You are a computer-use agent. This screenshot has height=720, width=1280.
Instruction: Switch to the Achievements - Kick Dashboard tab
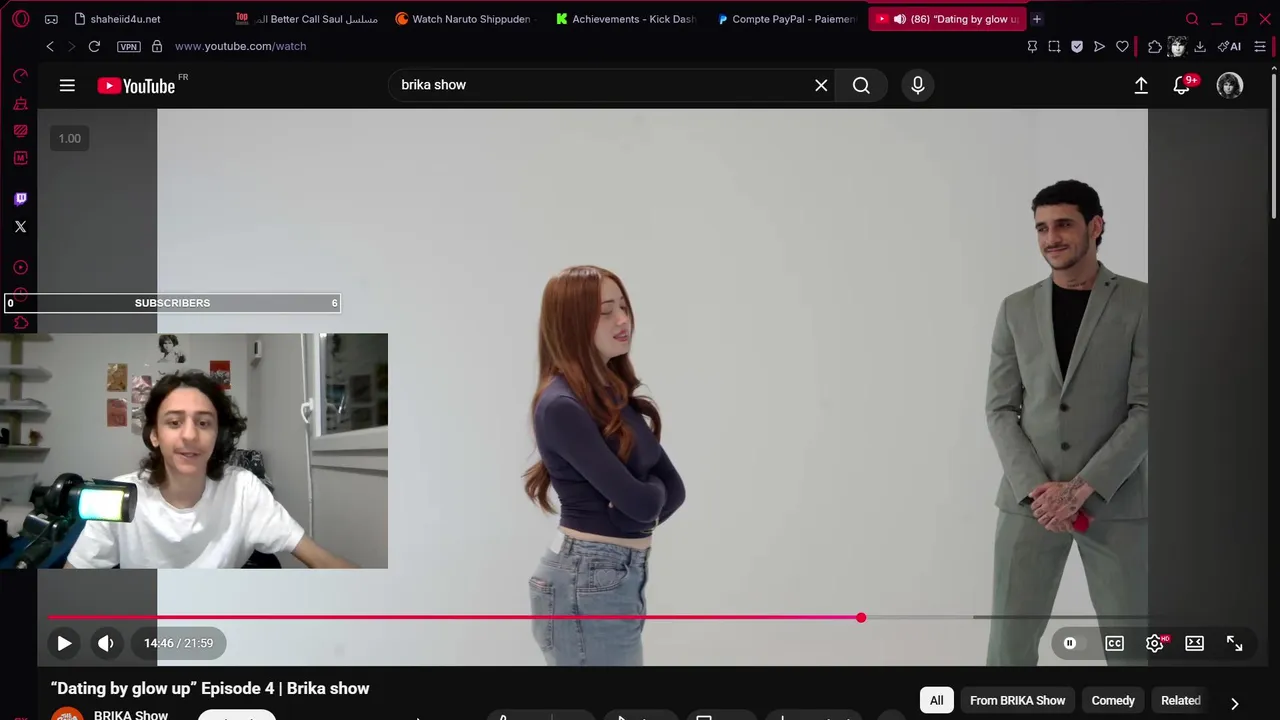(x=626, y=19)
